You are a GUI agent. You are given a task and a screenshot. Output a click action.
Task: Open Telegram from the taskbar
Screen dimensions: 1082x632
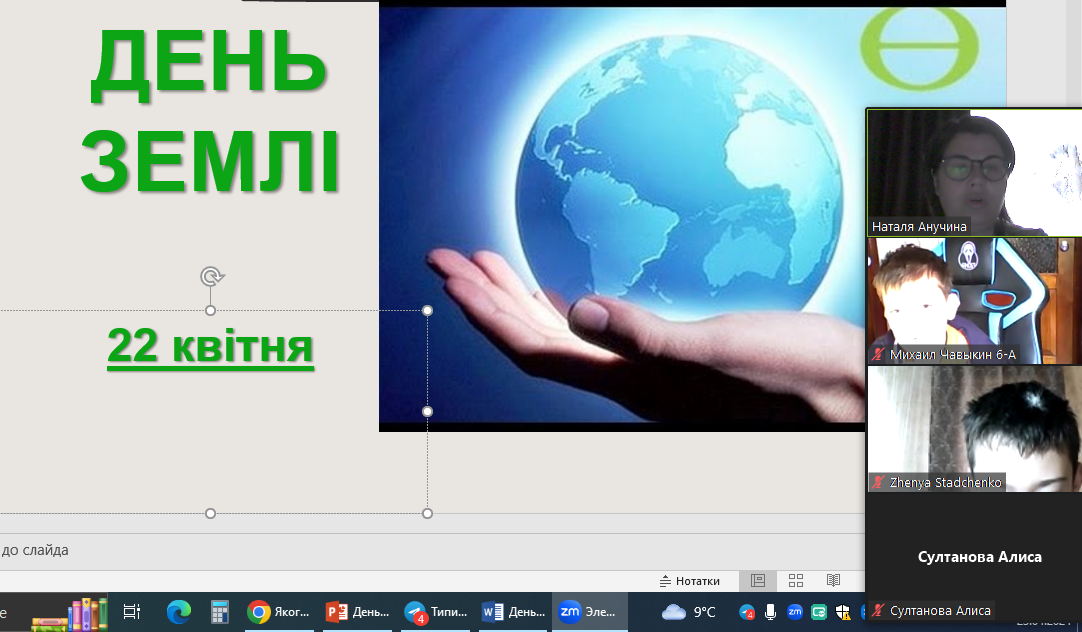(435, 611)
